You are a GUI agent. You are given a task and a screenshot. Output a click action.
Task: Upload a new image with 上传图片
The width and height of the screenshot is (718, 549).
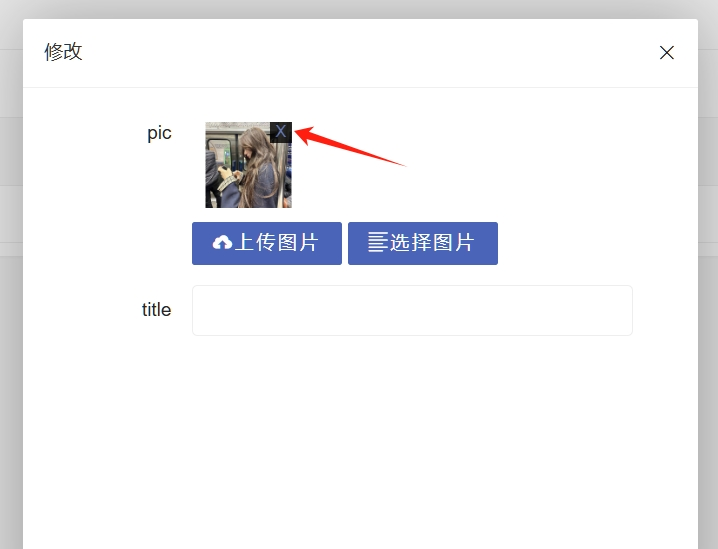(x=267, y=243)
